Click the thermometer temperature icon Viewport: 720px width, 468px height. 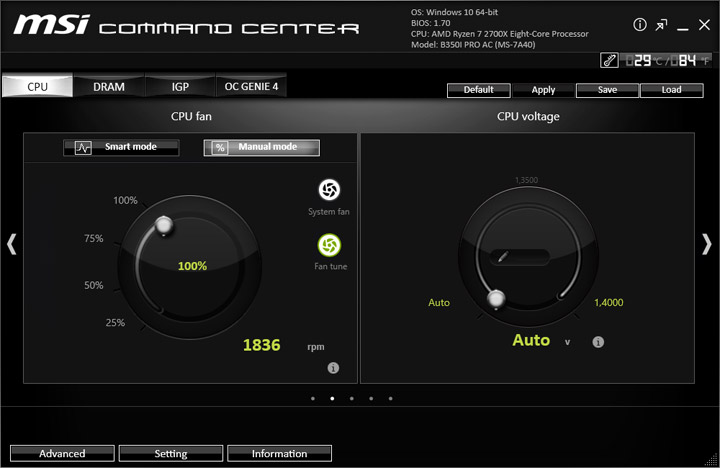click(609, 60)
